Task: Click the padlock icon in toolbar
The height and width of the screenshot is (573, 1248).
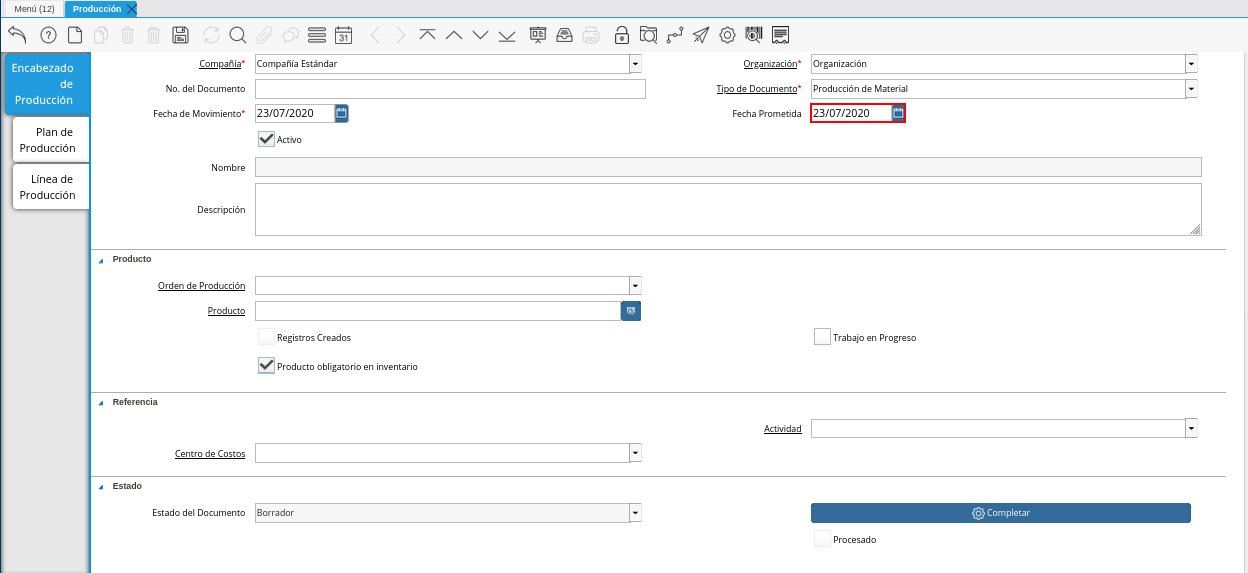Action: click(x=622, y=35)
